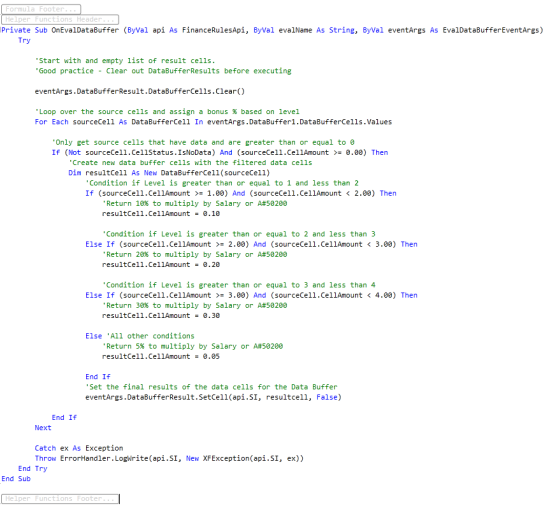Click the resultCell.CellAmount = 0.20 assignment
550x506 pixels.
click(161, 265)
